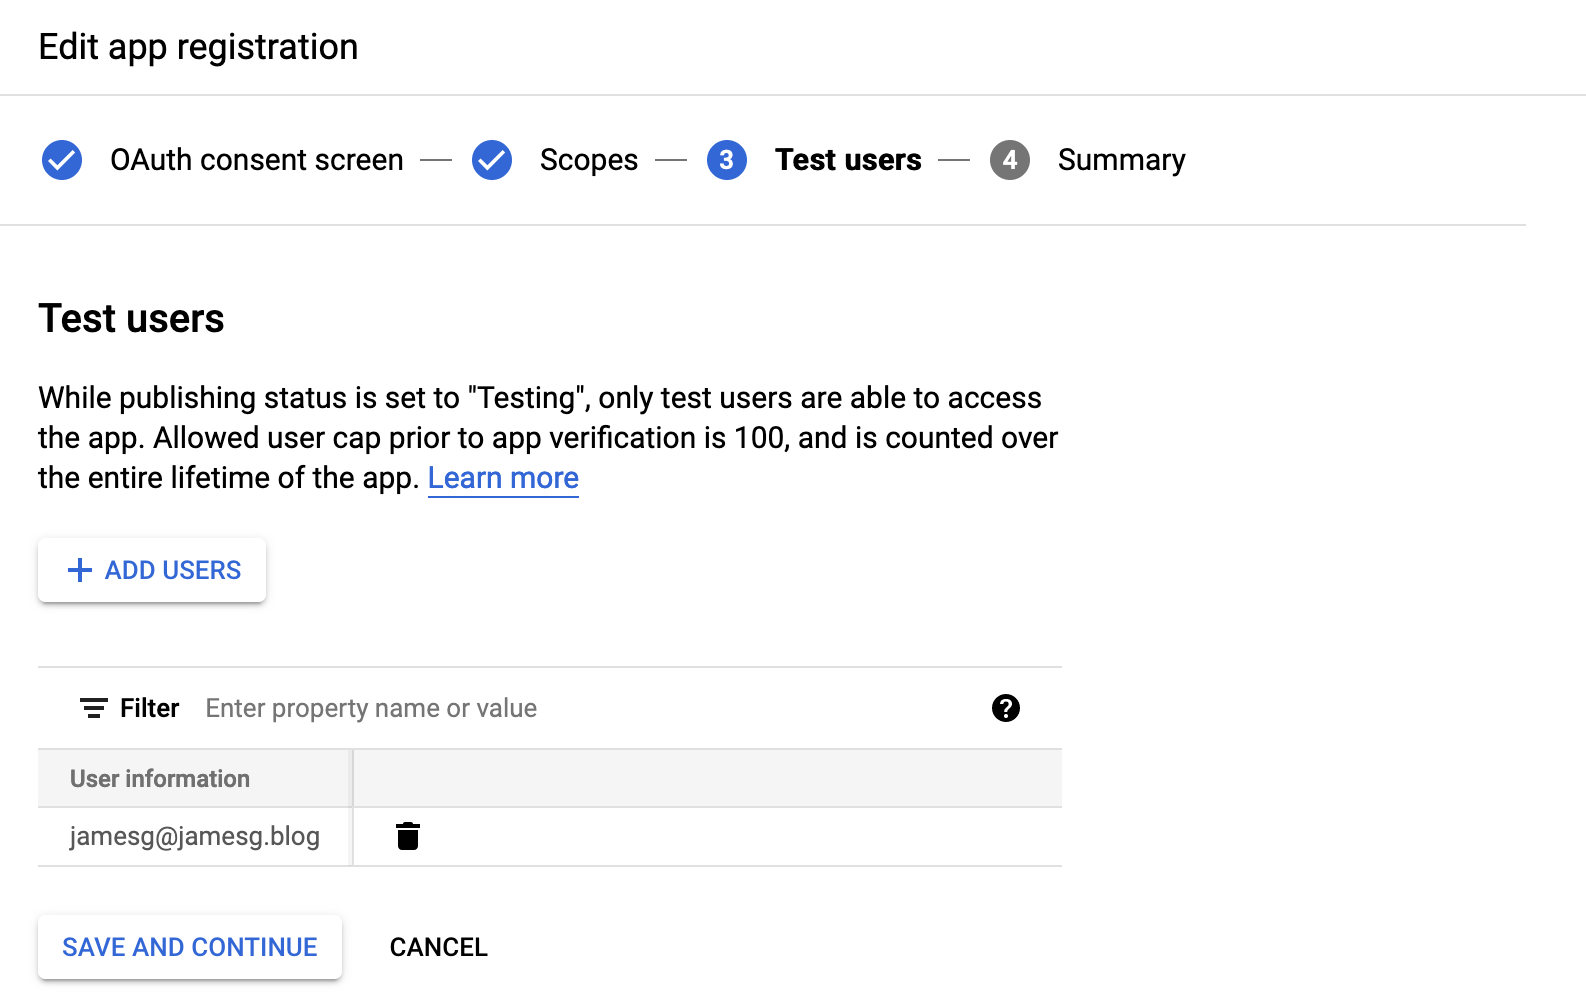1586x1006 pixels.
Task: Go to the Scopes step label
Action: (589, 160)
